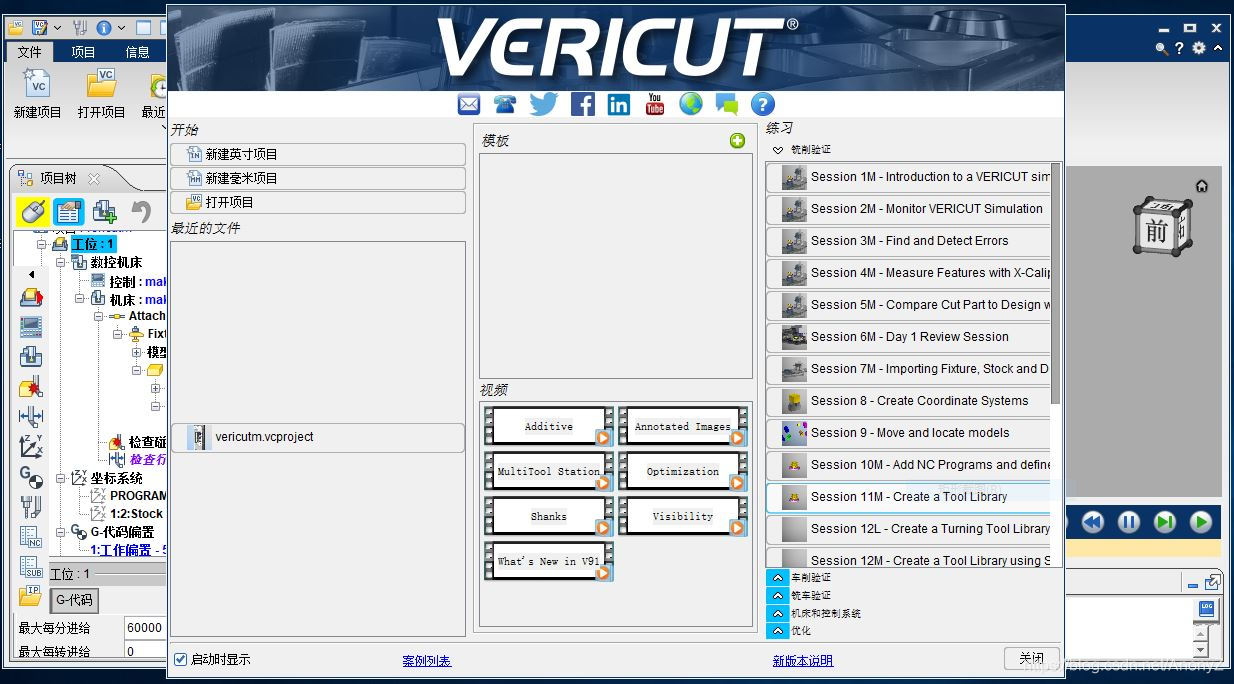The image size is (1234, 684).
Task: Click the NC program sidebar icon
Action: tap(31, 536)
